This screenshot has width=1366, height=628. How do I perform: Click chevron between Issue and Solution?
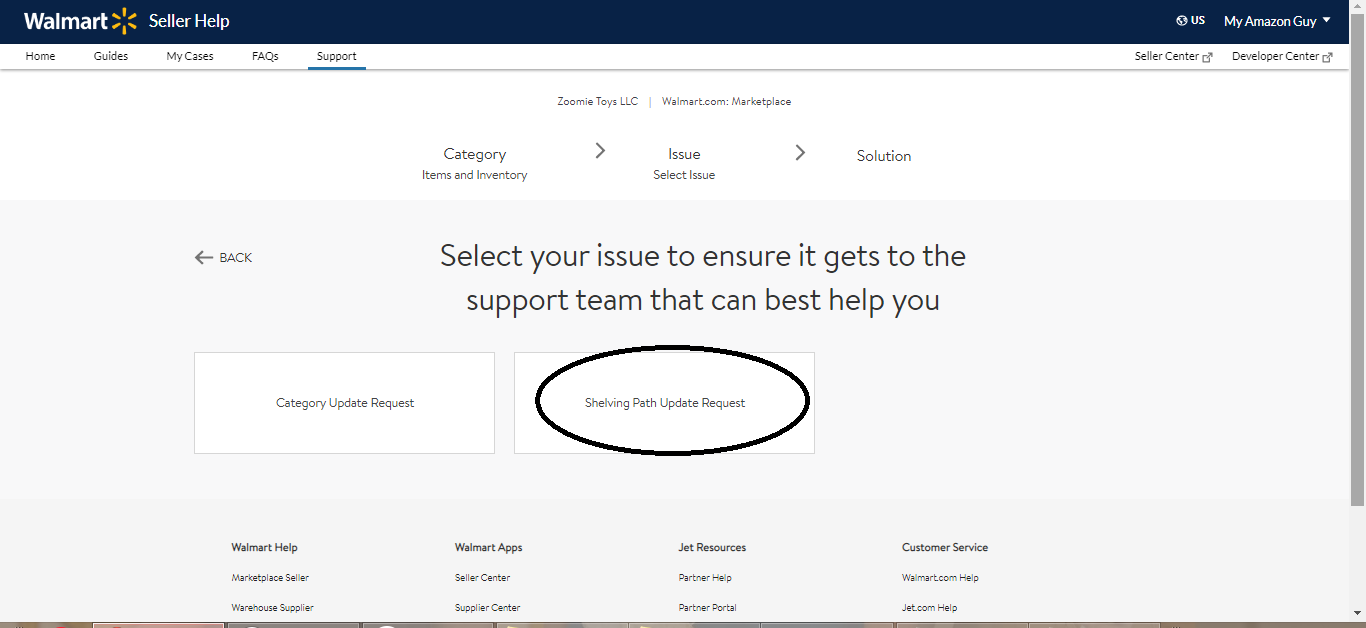click(x=800, y=152)
